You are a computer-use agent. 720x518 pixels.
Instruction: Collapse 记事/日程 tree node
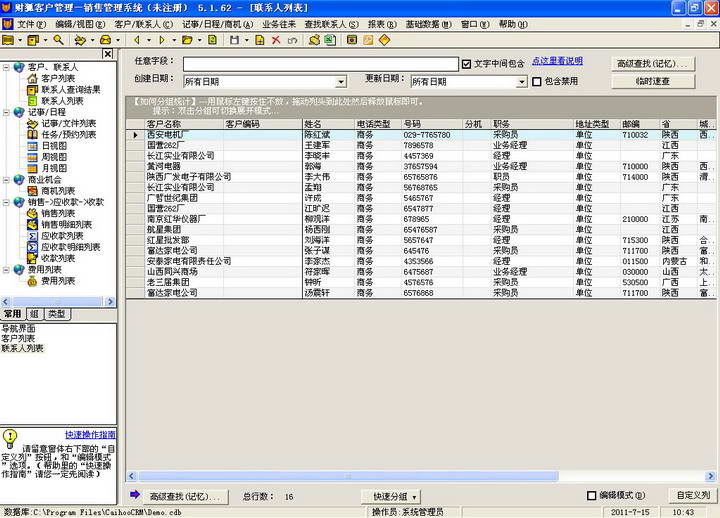pyautogui.click(x=6, y=113)
